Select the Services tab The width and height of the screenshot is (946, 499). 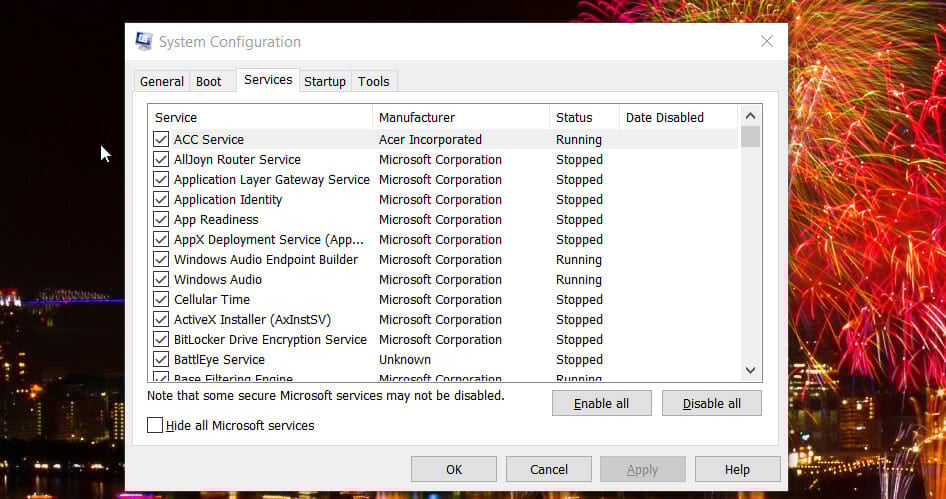(x=268, y=80)
